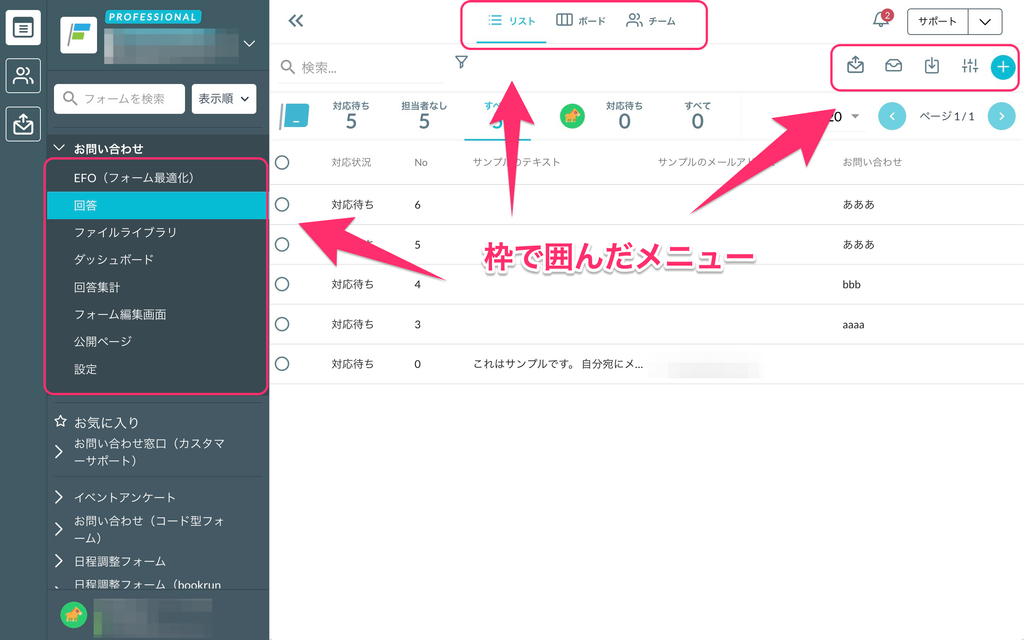Click the star icon next to お気に入り
1024x640 pixels.
click(x=61, y=421)
